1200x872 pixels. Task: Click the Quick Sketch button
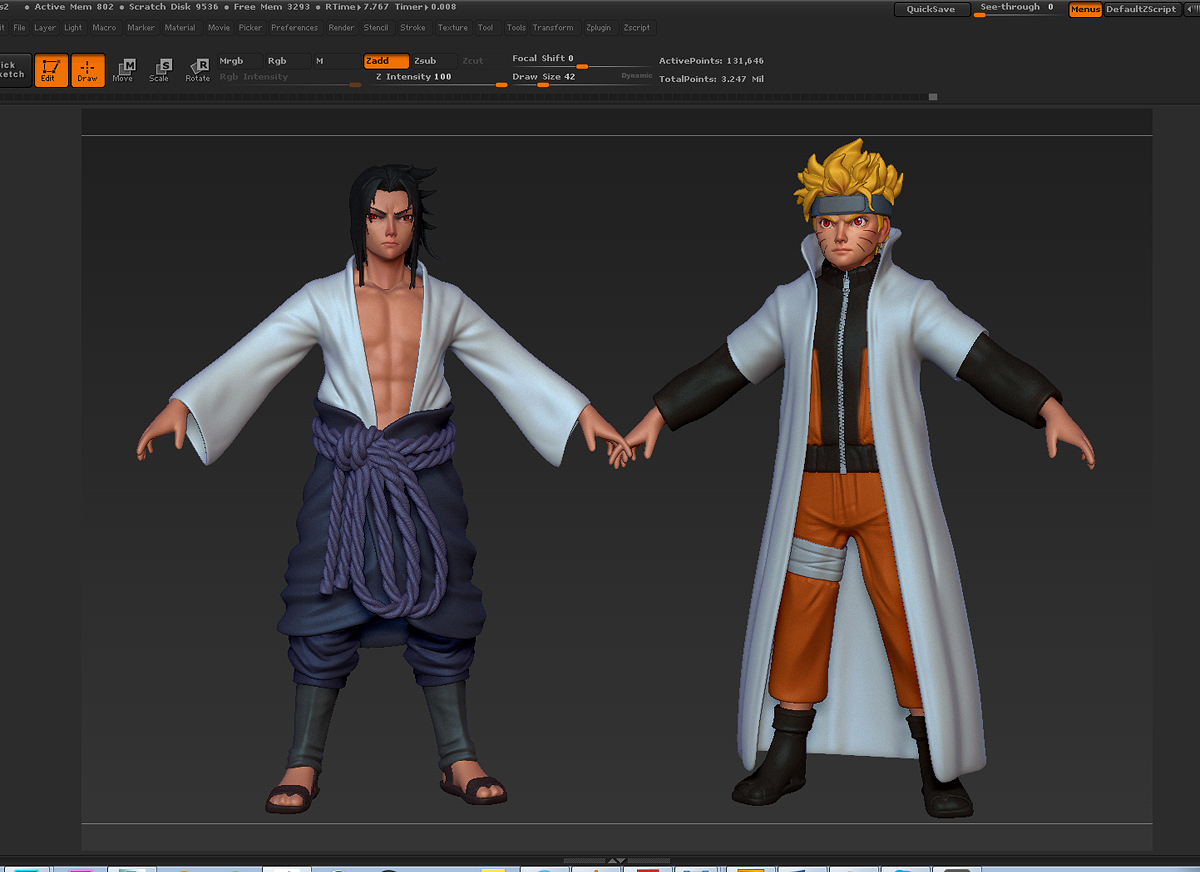tap(14, 71)
